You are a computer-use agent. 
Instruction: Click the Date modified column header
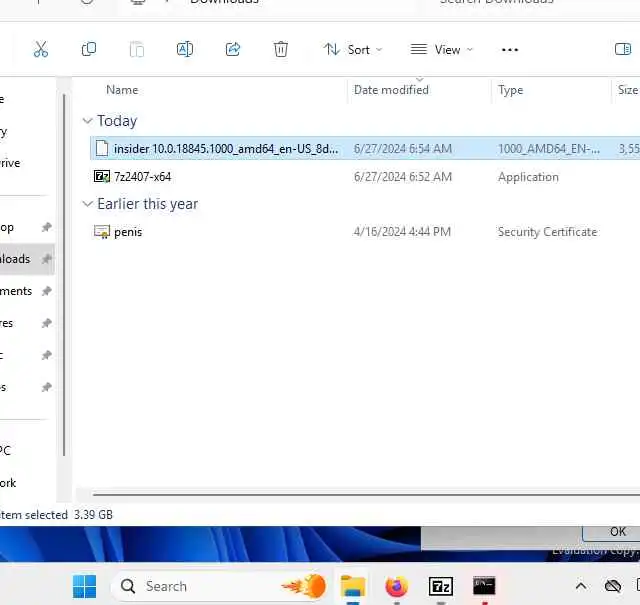pyautogui.click(x=391, y=90)
